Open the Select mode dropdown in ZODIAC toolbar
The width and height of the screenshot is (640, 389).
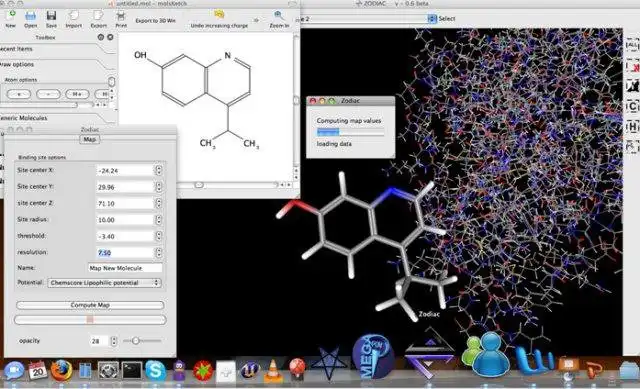(x=432, y=18)
